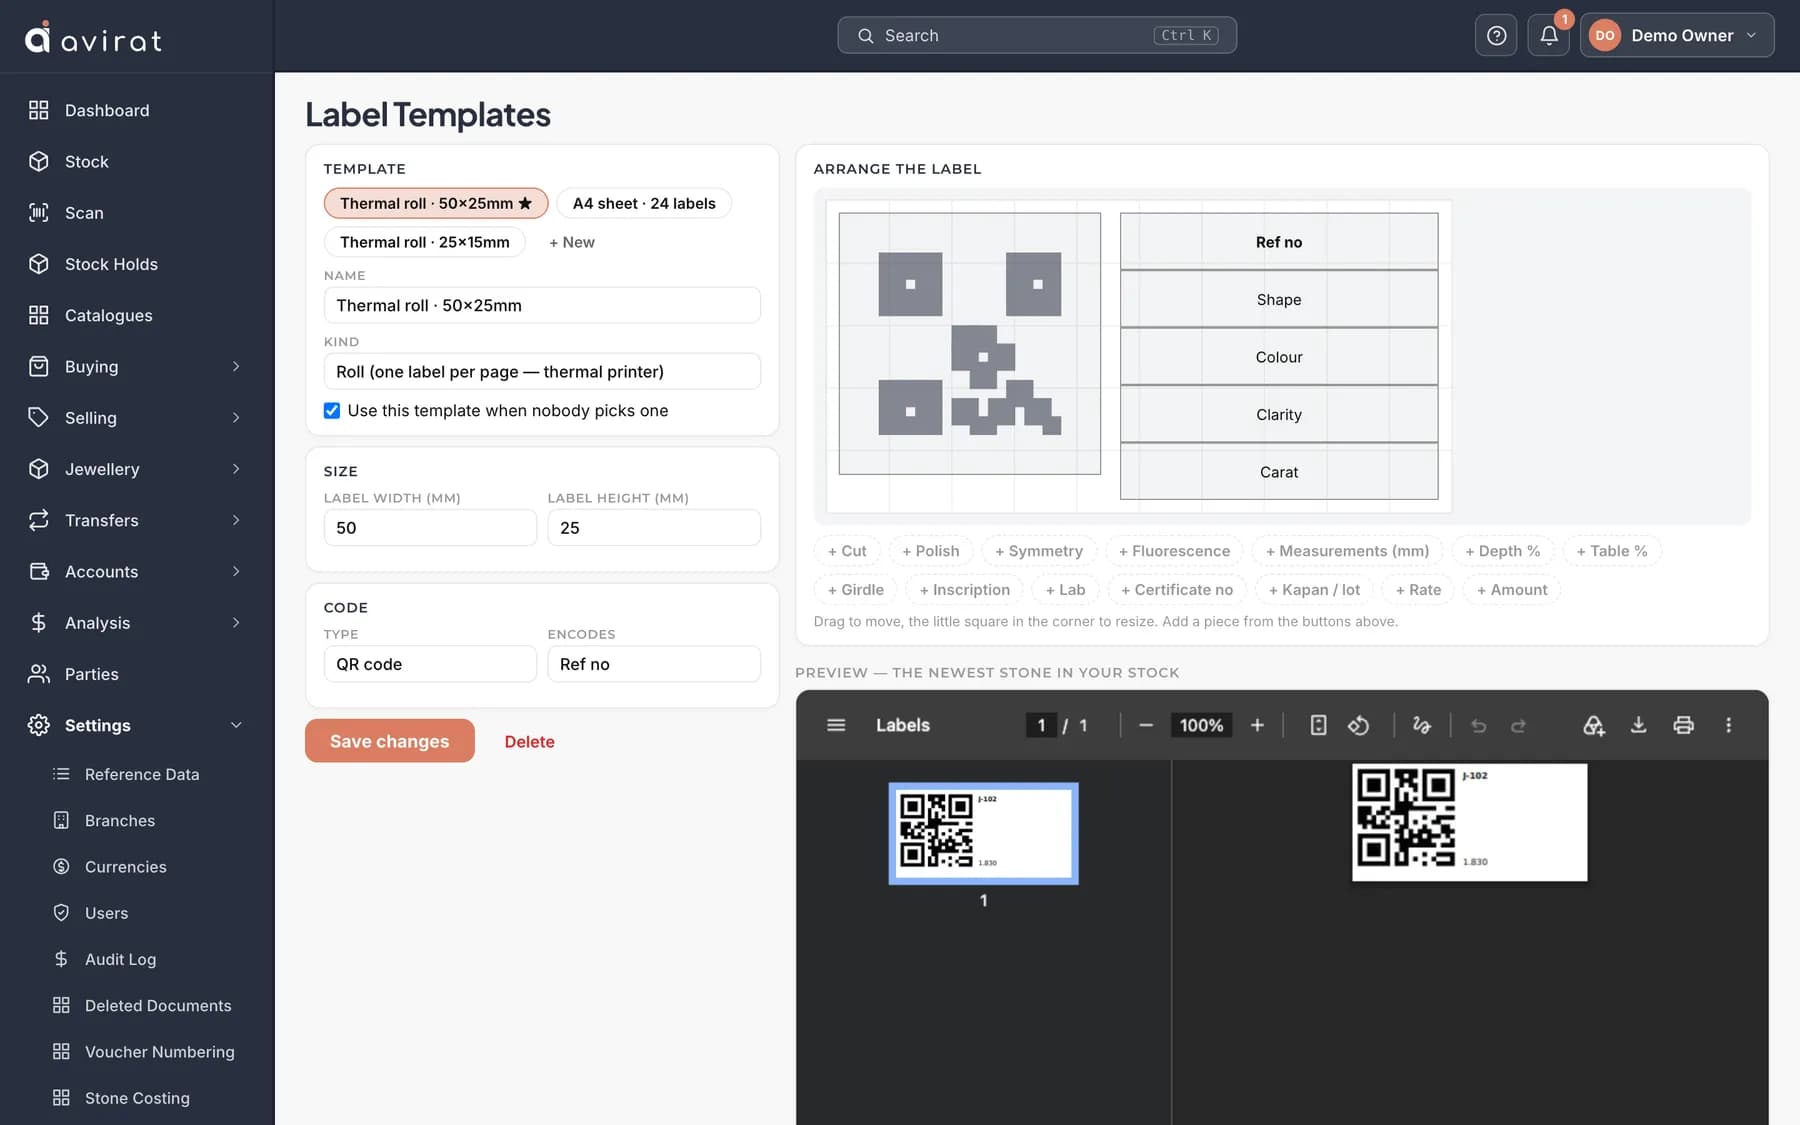Screen dimensions: 1800x1125
Task: Print the labels preview
Action: [x=1683, y=725]
